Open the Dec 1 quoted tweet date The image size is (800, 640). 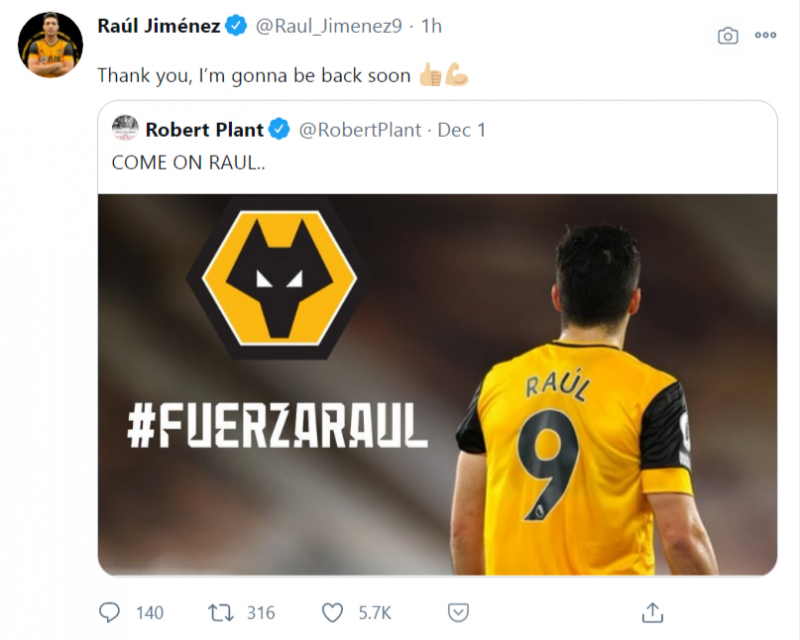click(x=462, y=129)
